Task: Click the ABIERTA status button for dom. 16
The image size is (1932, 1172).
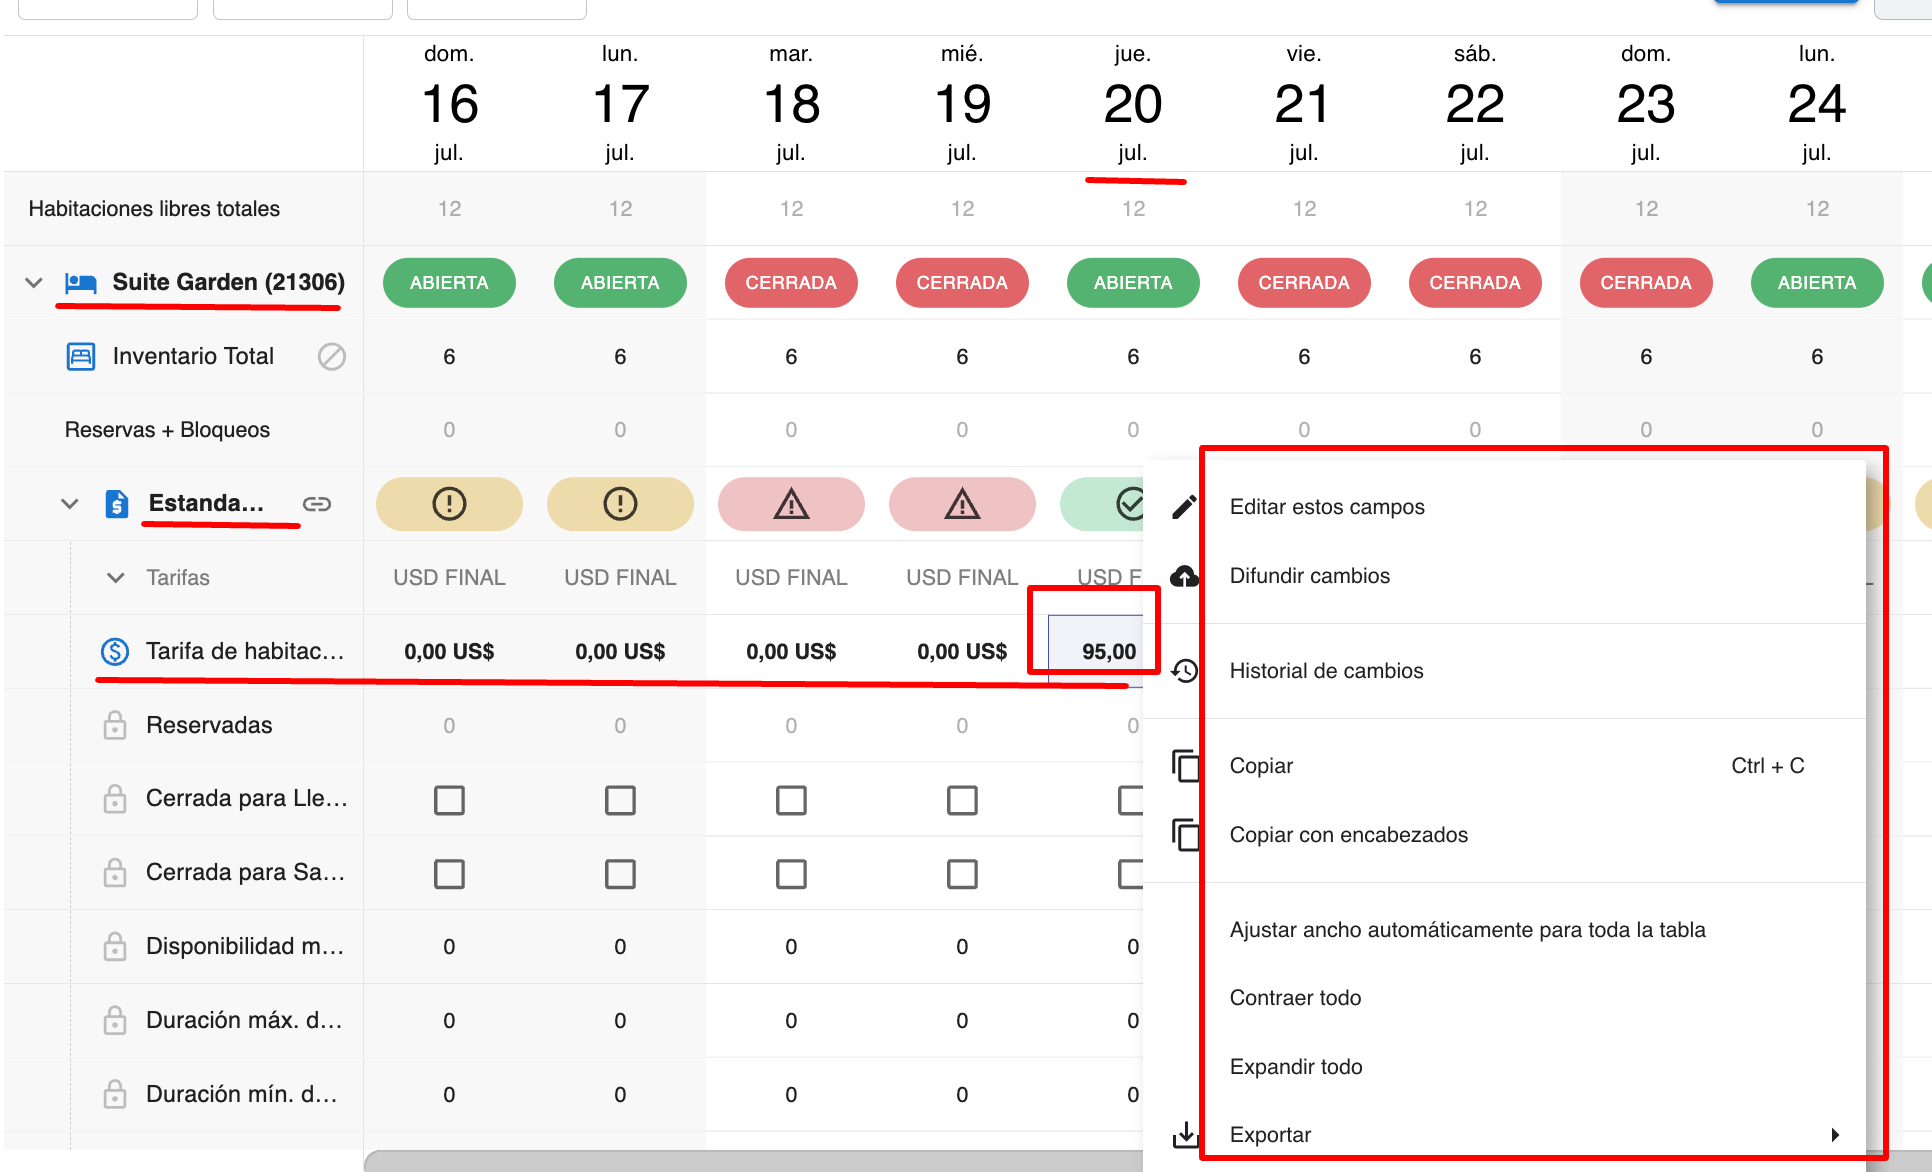Action: (x=449, y=283)
